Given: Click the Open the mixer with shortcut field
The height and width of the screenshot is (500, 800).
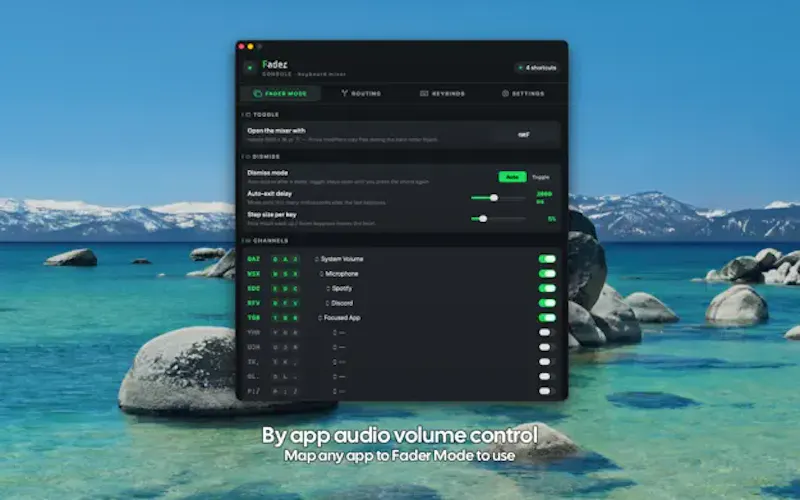Looking at the screenshot, I should [x=524, y=135].
